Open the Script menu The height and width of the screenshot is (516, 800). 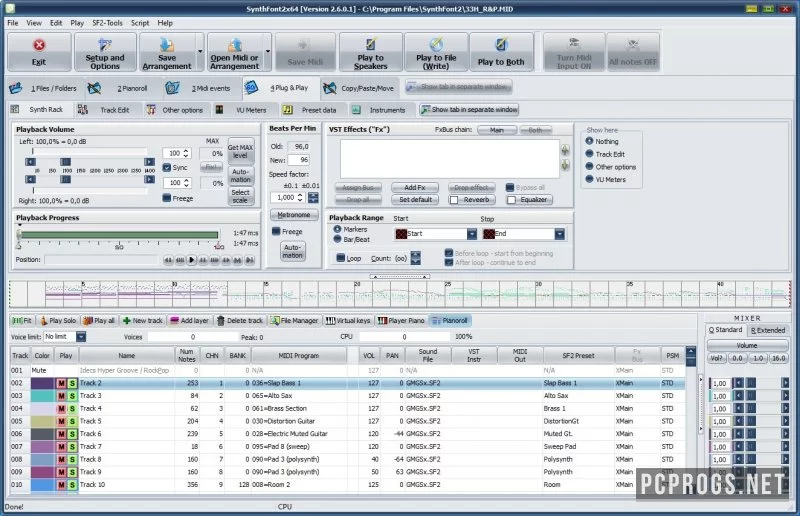[x=140, y=23]
